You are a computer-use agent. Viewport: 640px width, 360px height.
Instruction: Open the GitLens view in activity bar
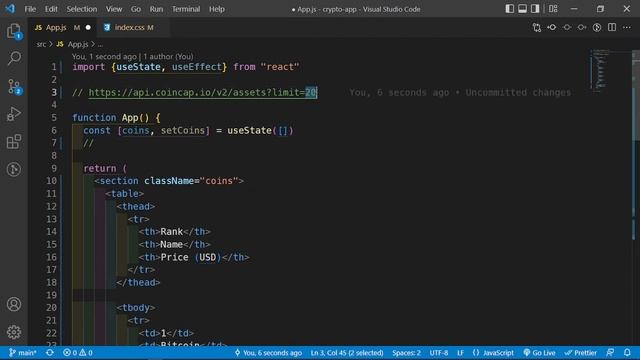pyautogui.click(x=14, y=169)
